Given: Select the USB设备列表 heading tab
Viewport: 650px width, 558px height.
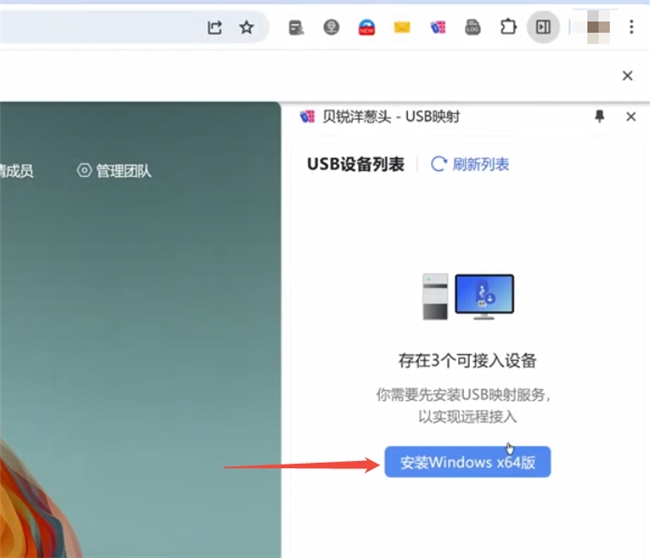Looking at the screenshot, I should [x=356, y=164].
